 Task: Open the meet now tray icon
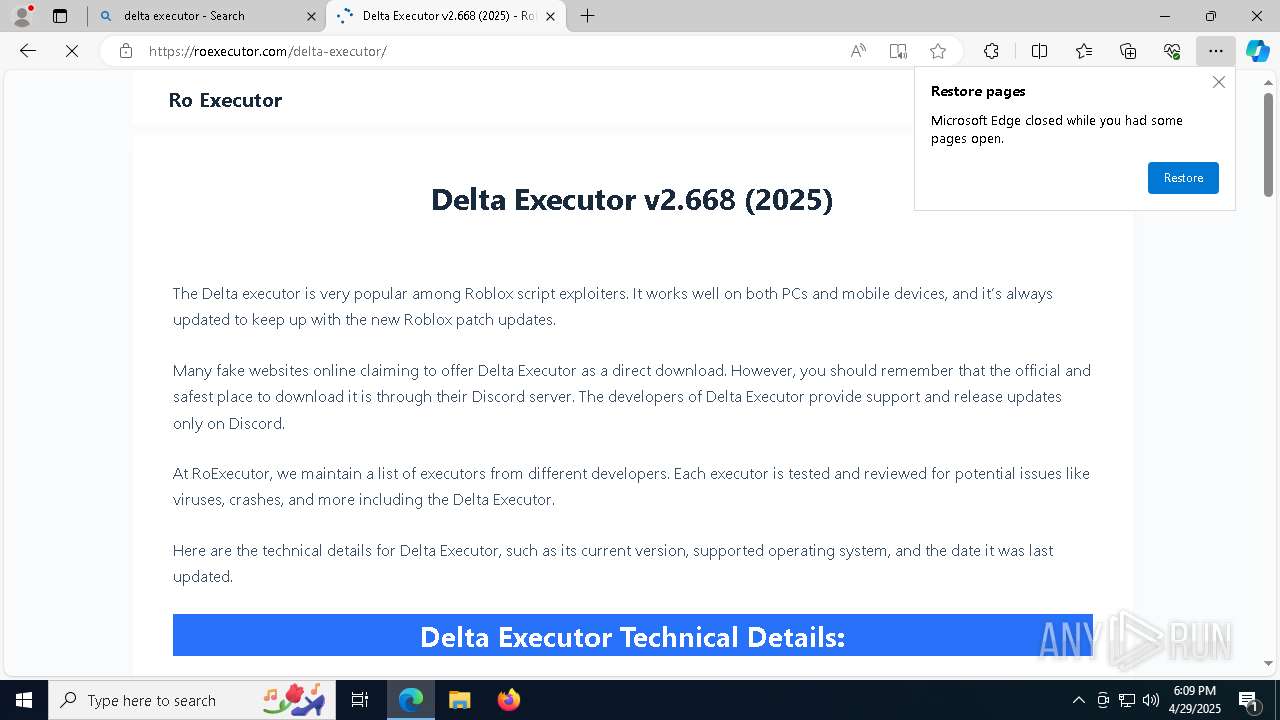coord(1103,700)
